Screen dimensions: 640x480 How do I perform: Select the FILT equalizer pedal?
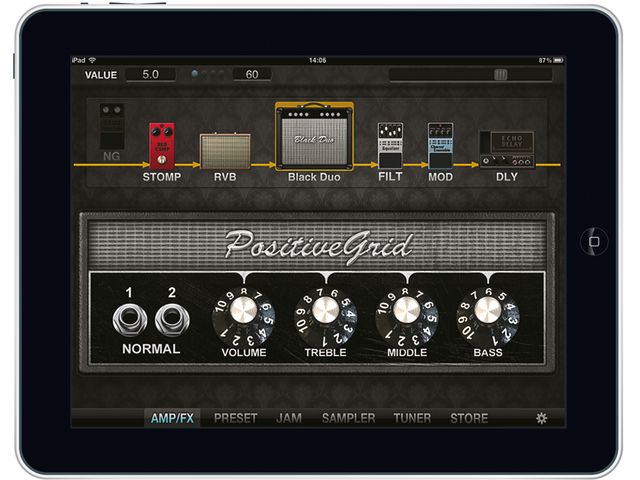390,145
